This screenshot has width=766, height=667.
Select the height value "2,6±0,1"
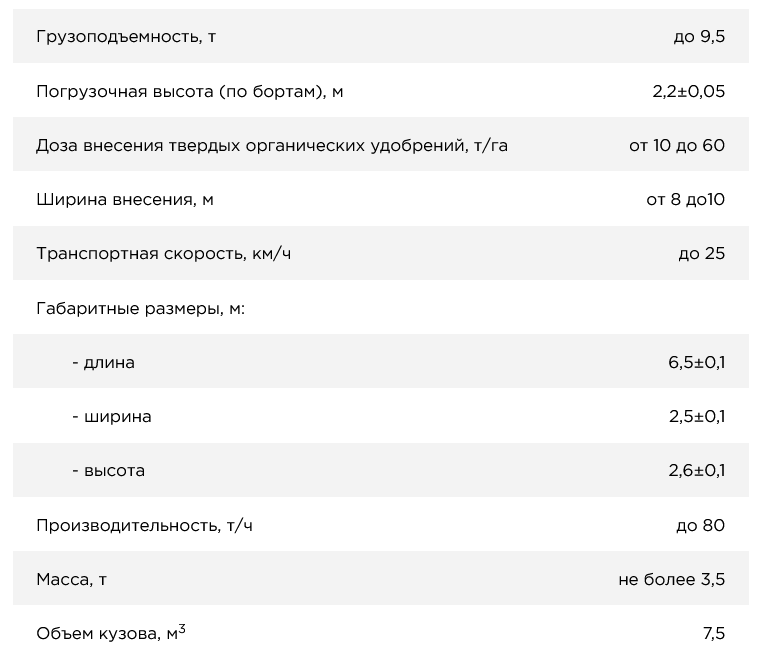point(697,471)
